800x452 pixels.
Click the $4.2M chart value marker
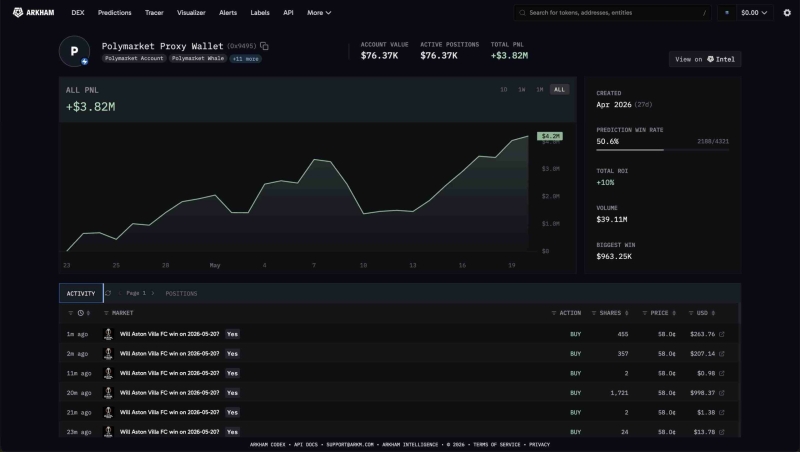(x=549, y=136)
